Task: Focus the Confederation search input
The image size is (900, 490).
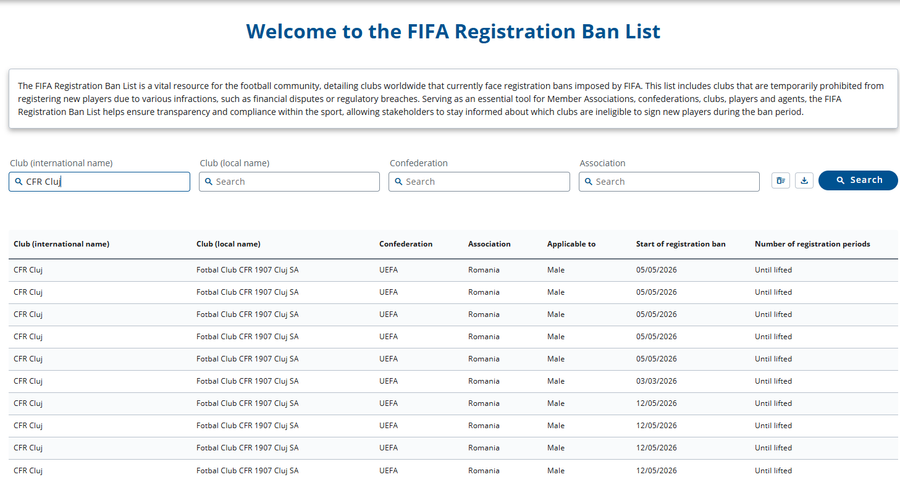Action: click(x=479, y=182)
